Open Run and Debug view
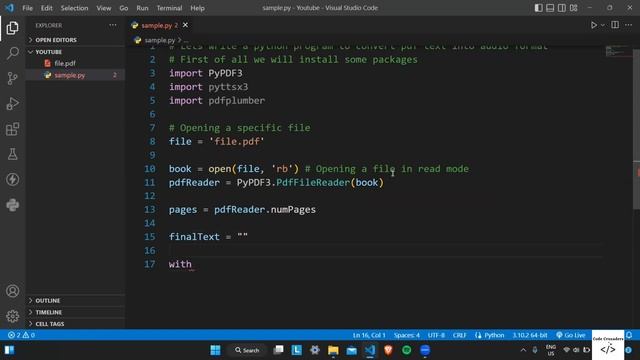 click(12, 104)
